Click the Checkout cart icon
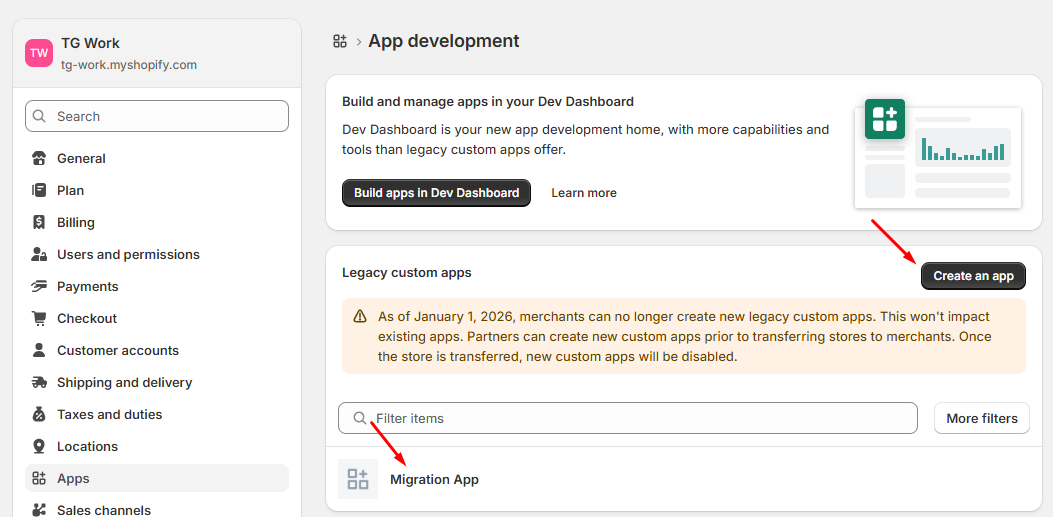This screenshot has height=517, width=1053. tap(39, 318)
